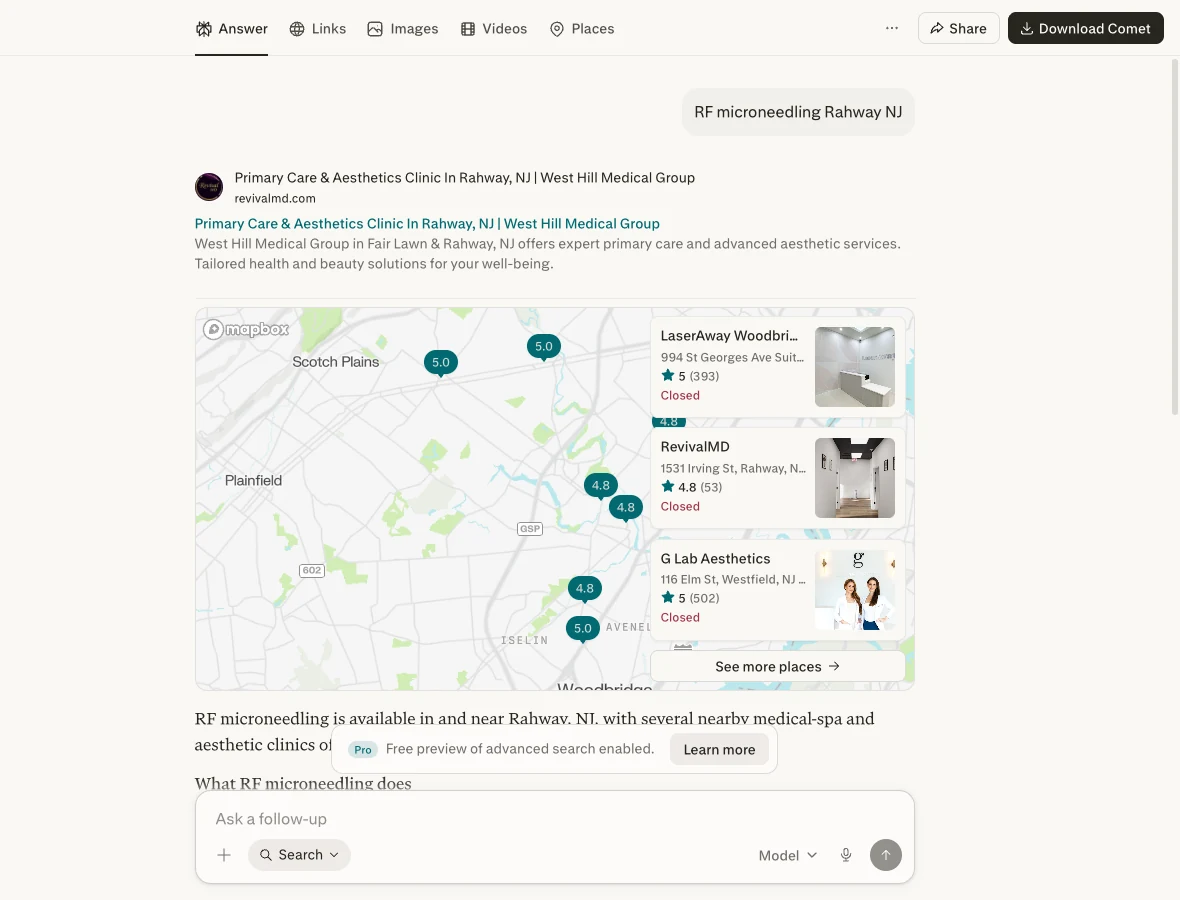Click the Share button

pos(958,28)
